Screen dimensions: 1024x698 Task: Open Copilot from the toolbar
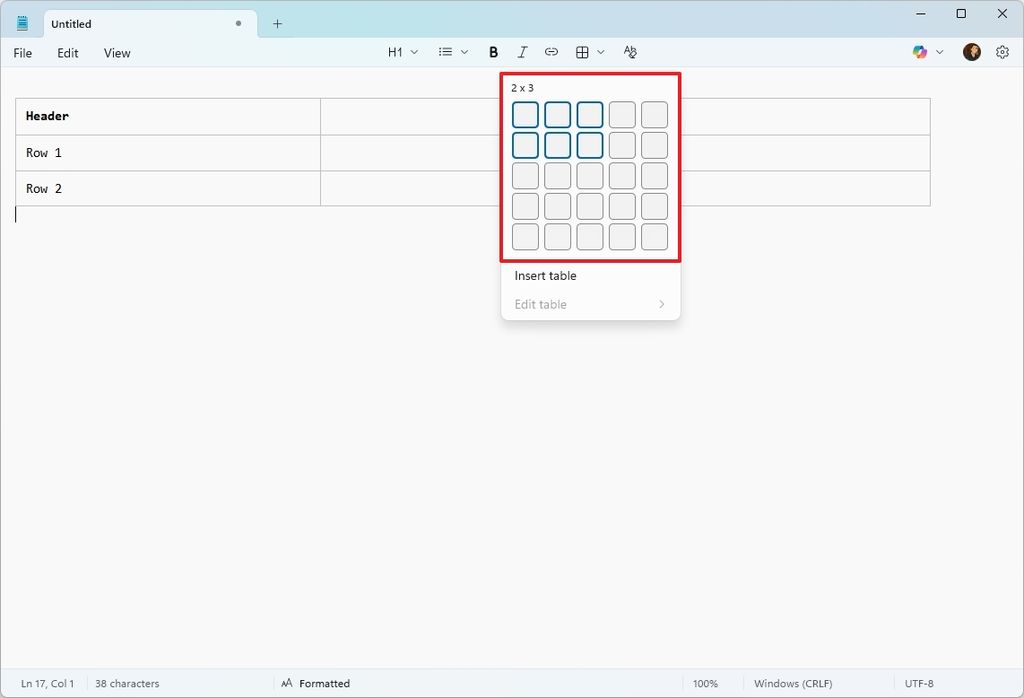(919, 51)
